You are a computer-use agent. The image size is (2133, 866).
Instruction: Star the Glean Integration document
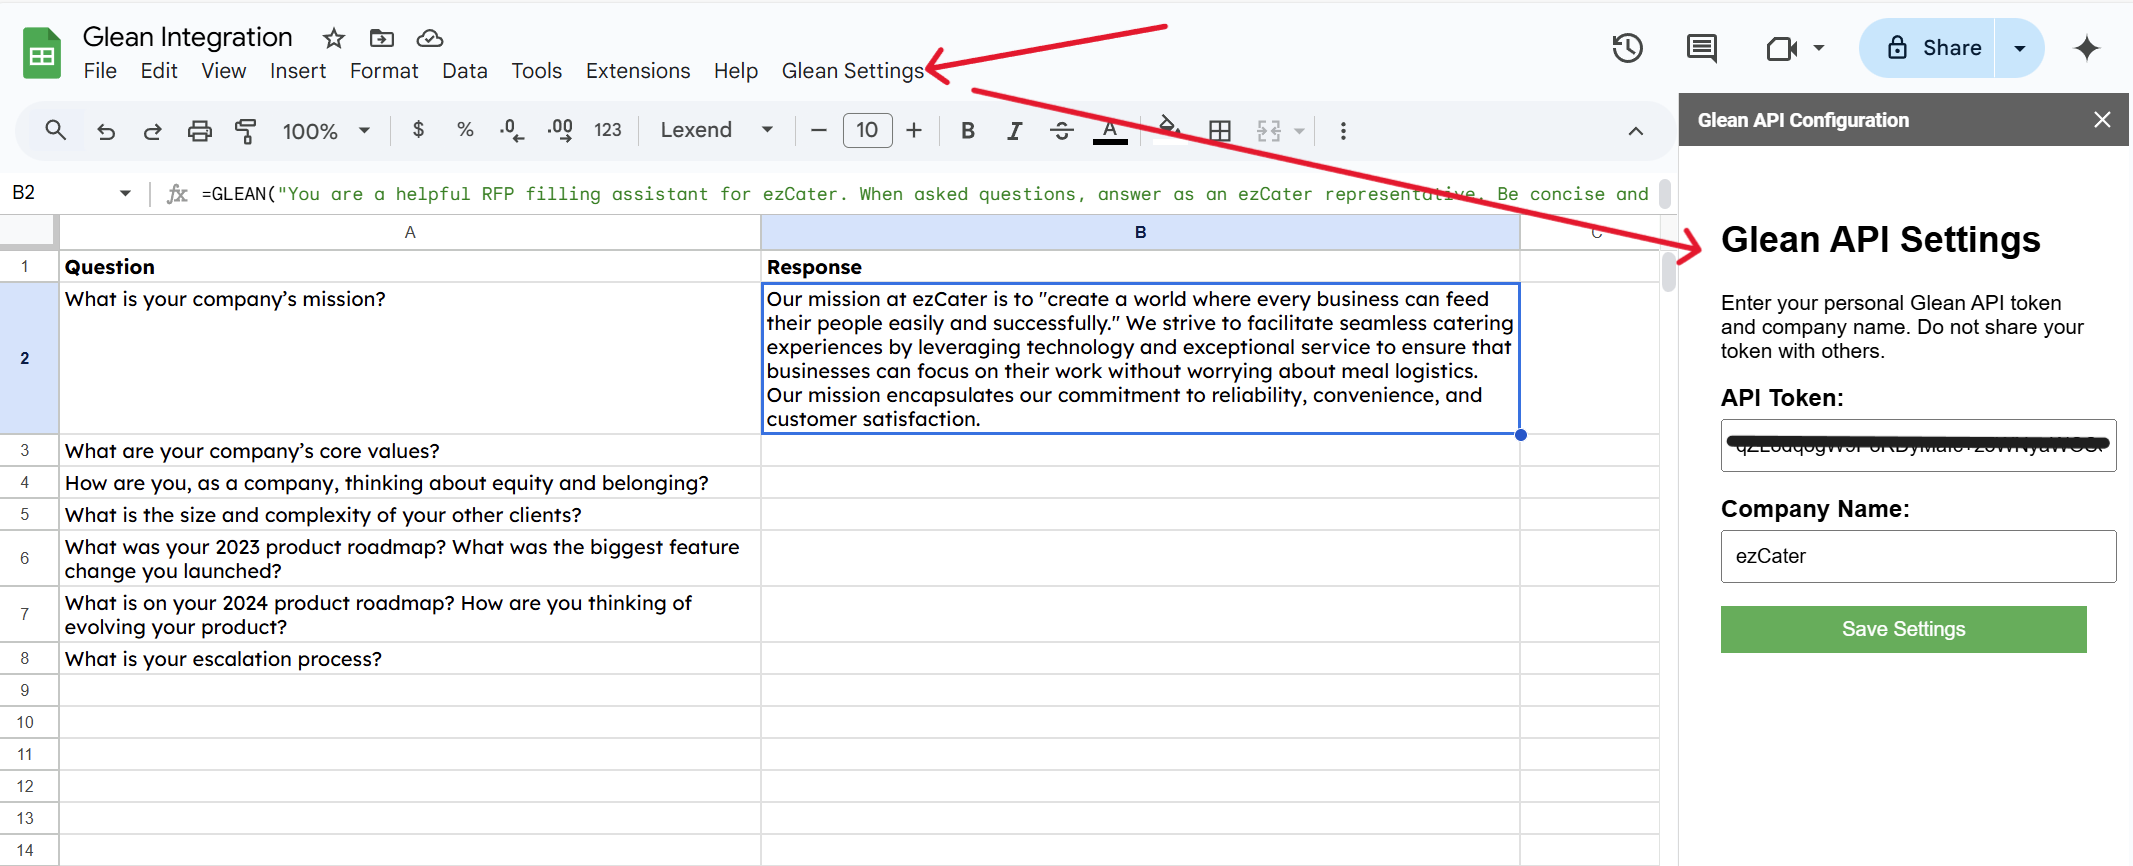click(x=334, y=39)
